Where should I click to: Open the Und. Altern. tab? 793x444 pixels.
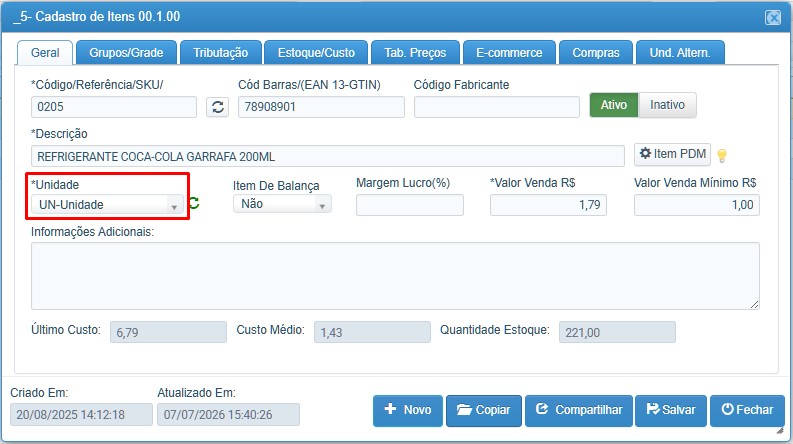click(680, 53)
